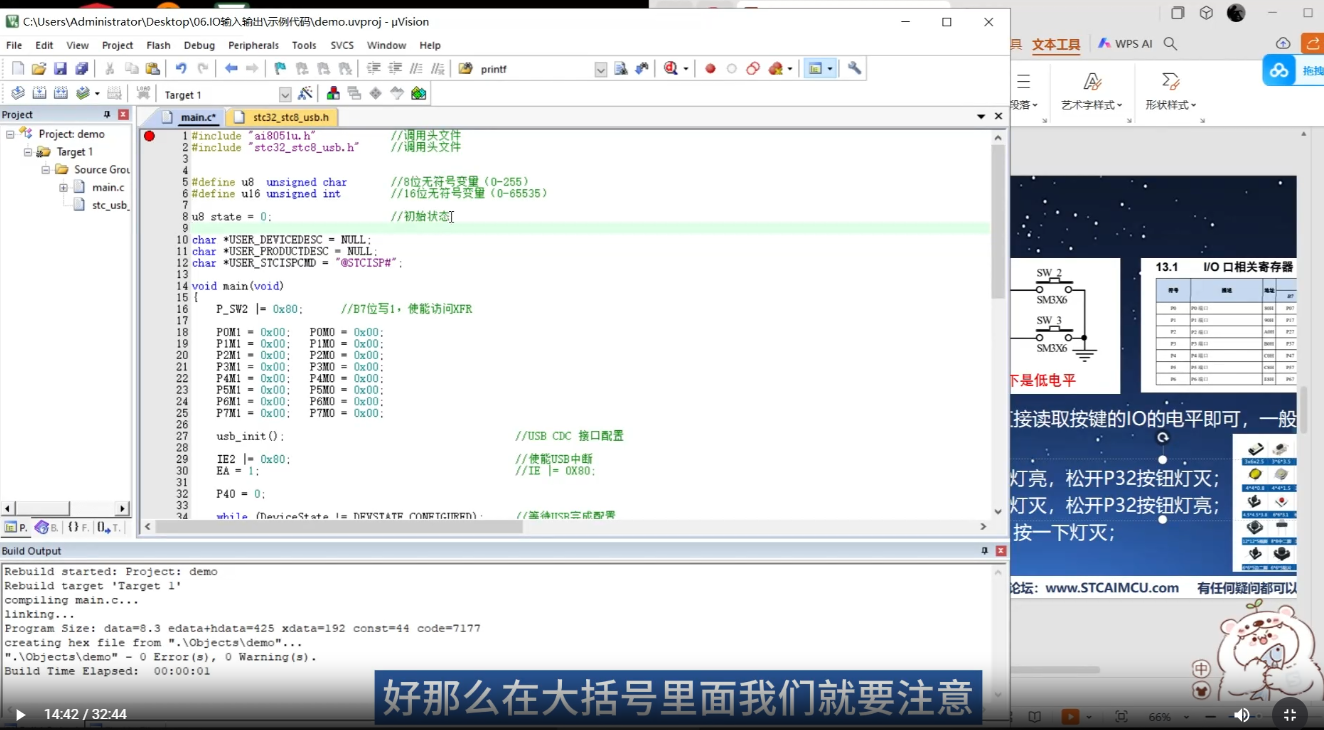Screen dimensions: 1324x730
Task: Click the Project panel horizontal scrollbar
Action: tap(66, 509)
